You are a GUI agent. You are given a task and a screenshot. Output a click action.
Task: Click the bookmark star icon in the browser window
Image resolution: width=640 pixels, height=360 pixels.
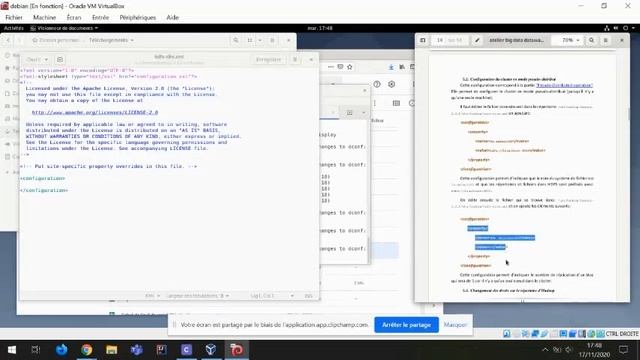point(349,67)
